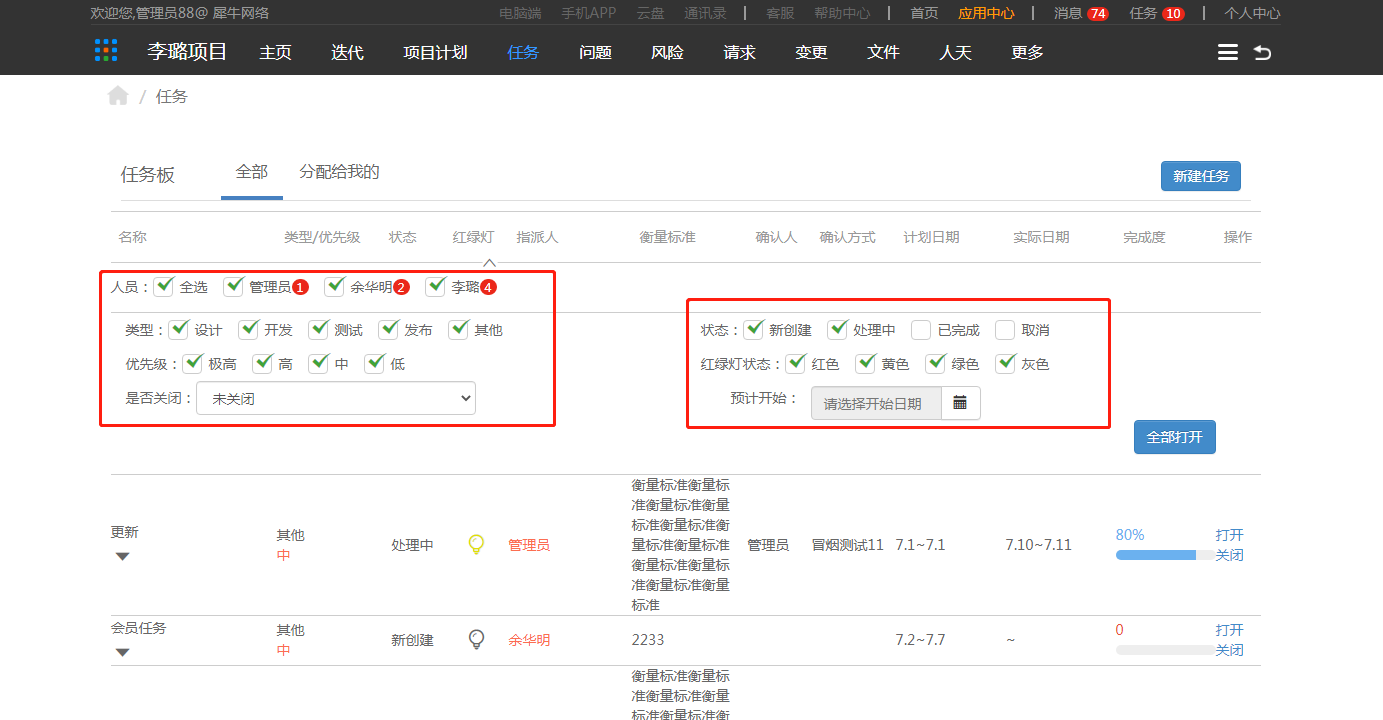This screenshot has height=720, width=1383.
Task: Open the 文件 navigation item
Action: click(x=883, y=52)
